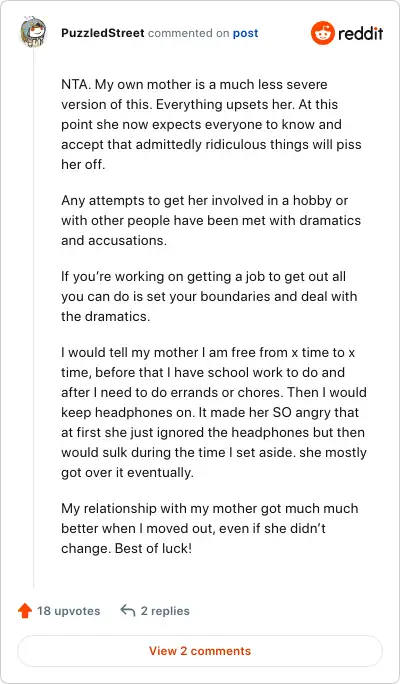Click the paragraph starting "My relationship with my mother"

tap(209, 528)
